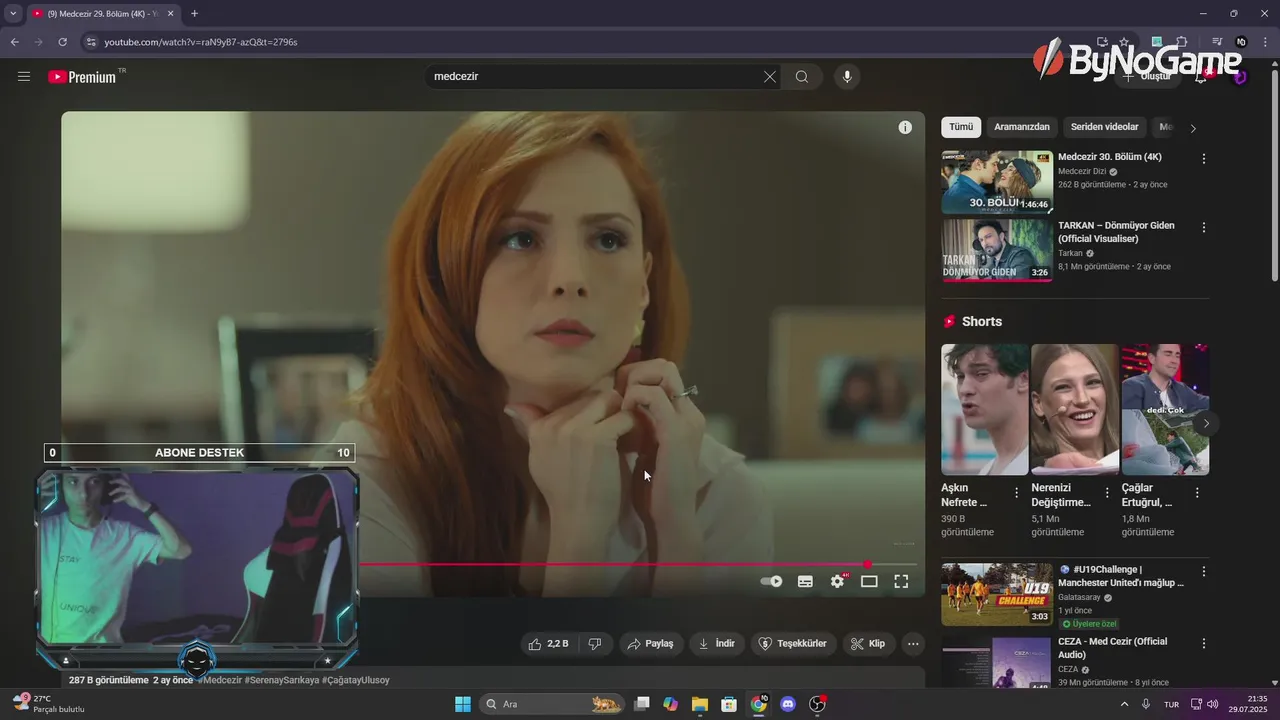Click the #ÇağatayUlusoy hashtag
Image resolution: width=1280 pixels, height=720 pixels.
356,680
